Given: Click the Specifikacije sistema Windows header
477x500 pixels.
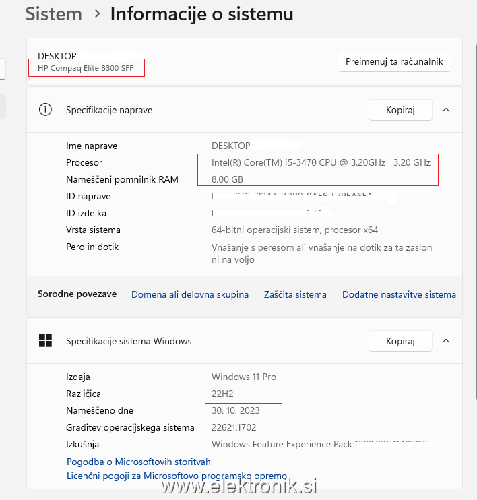Looking at the screenshot, I should tap(244, 341).
